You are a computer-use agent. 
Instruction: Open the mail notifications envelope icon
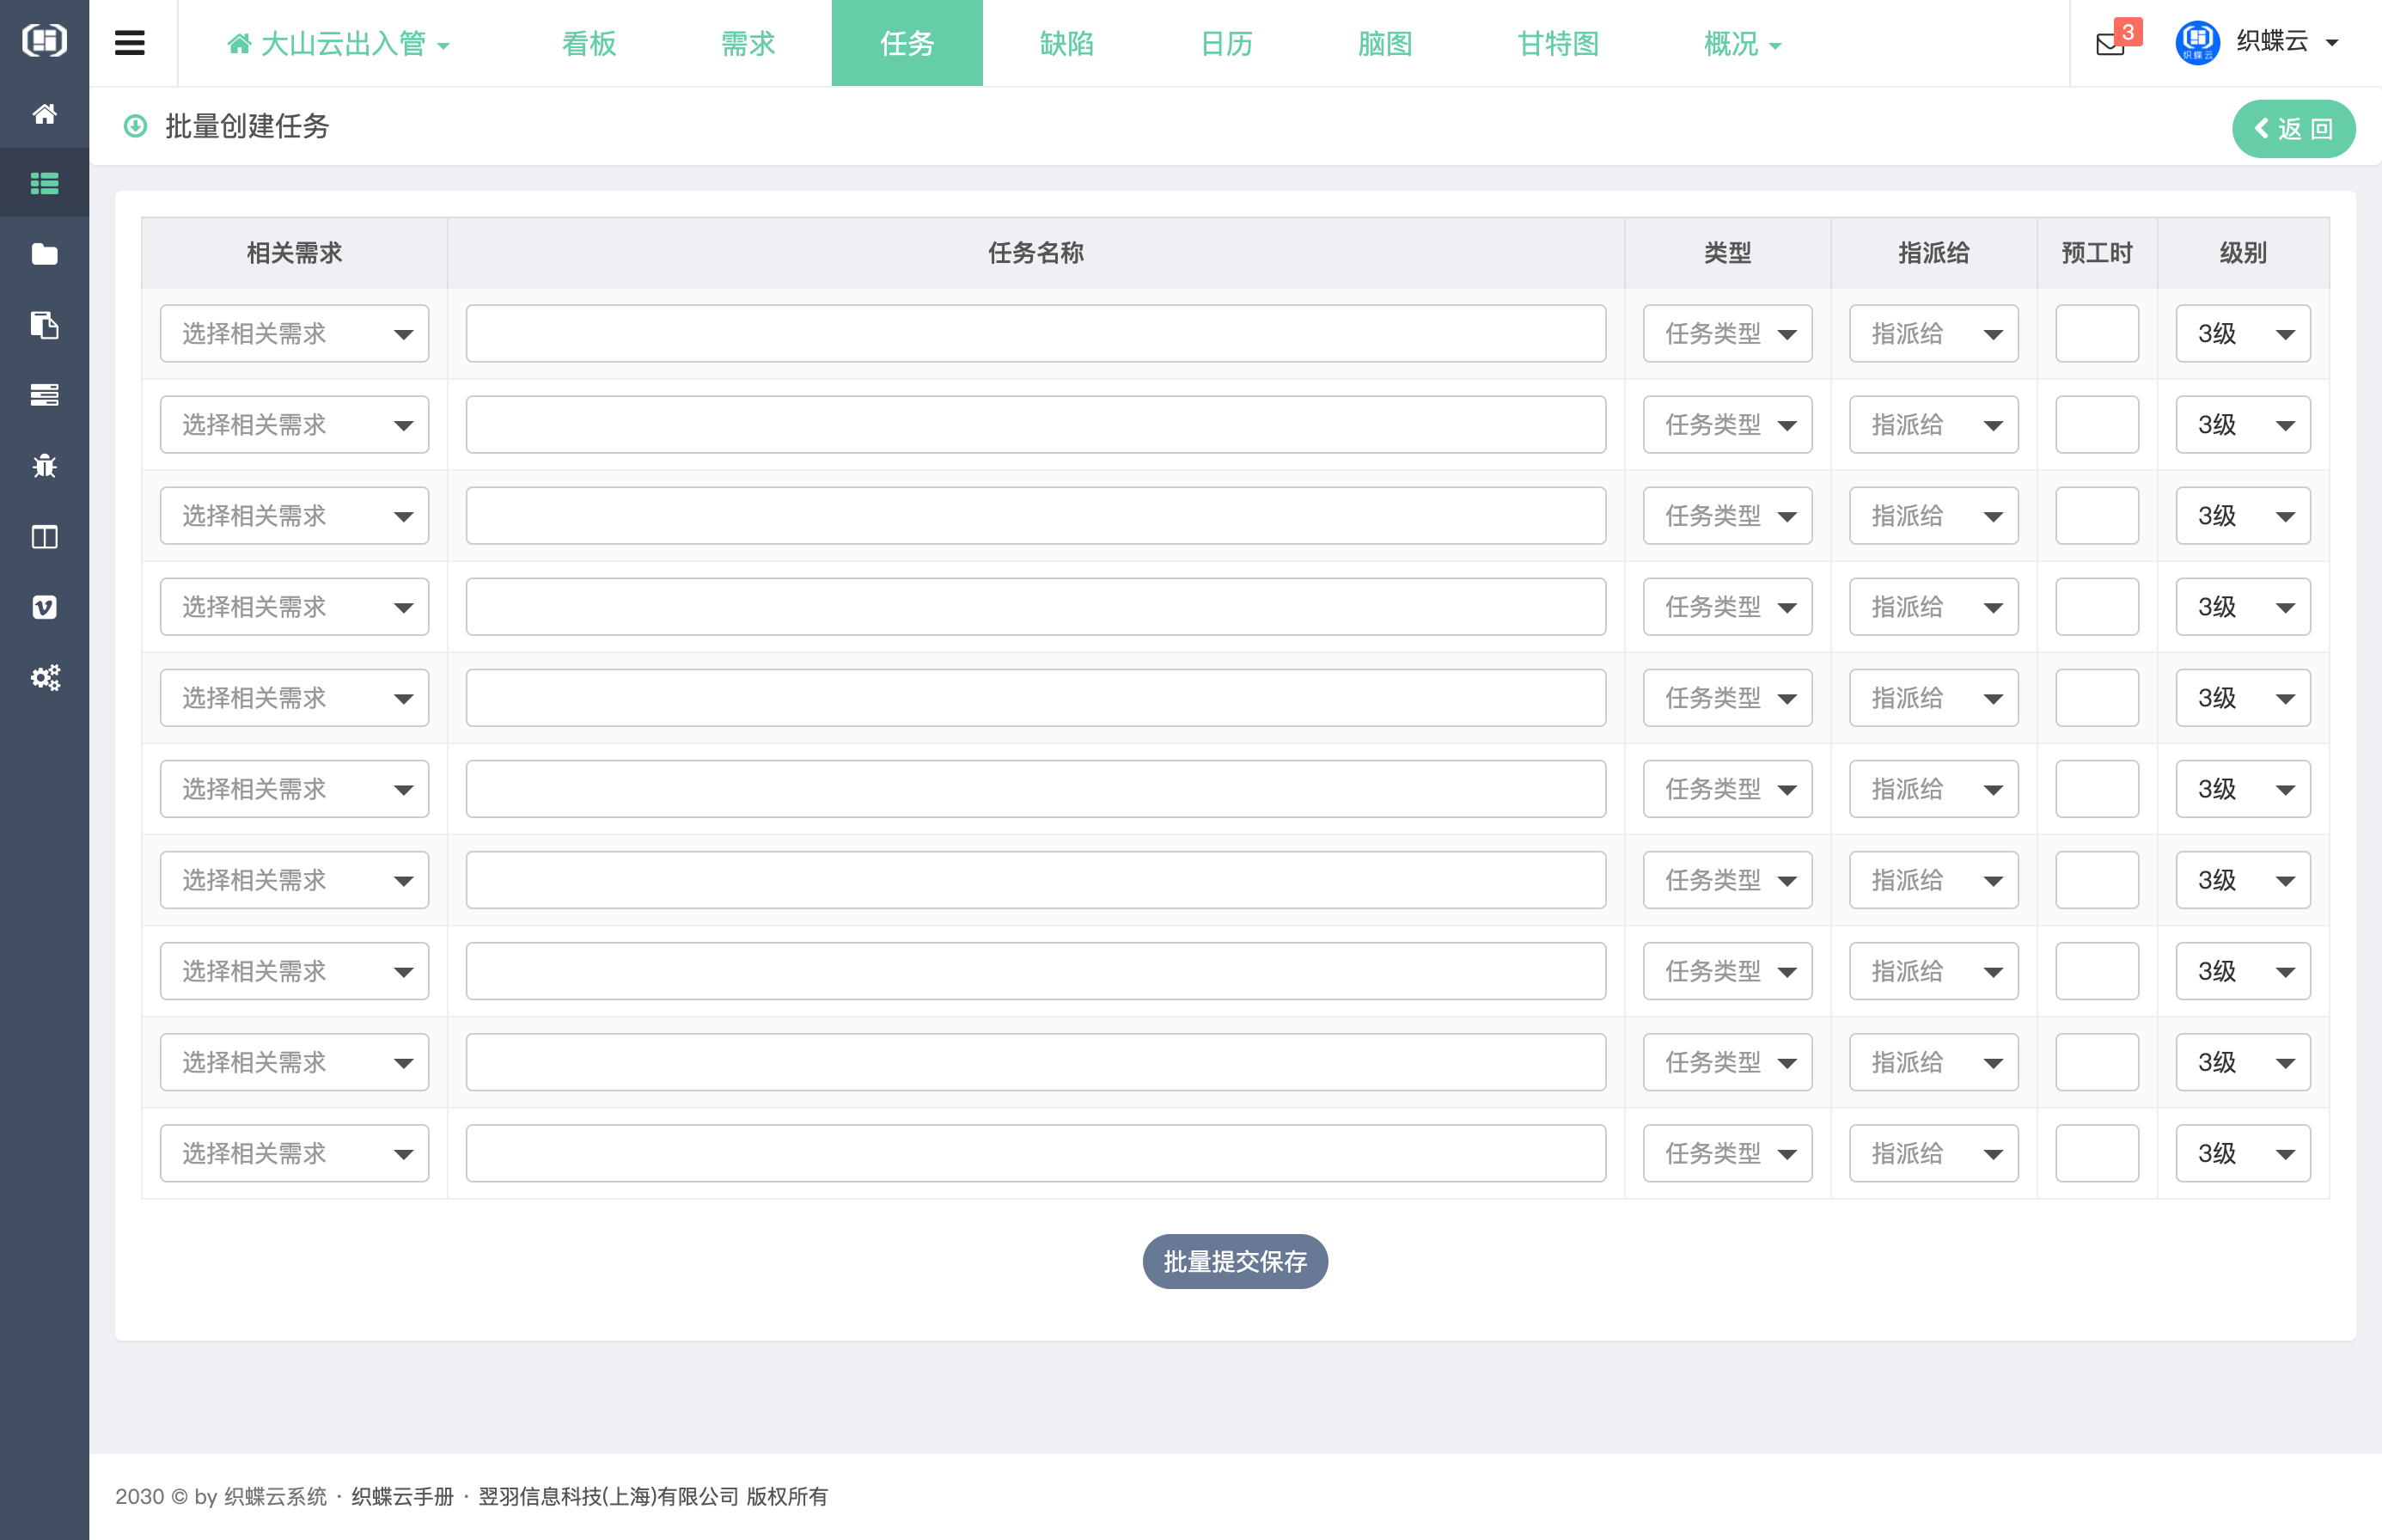(x=2109, y=44)
